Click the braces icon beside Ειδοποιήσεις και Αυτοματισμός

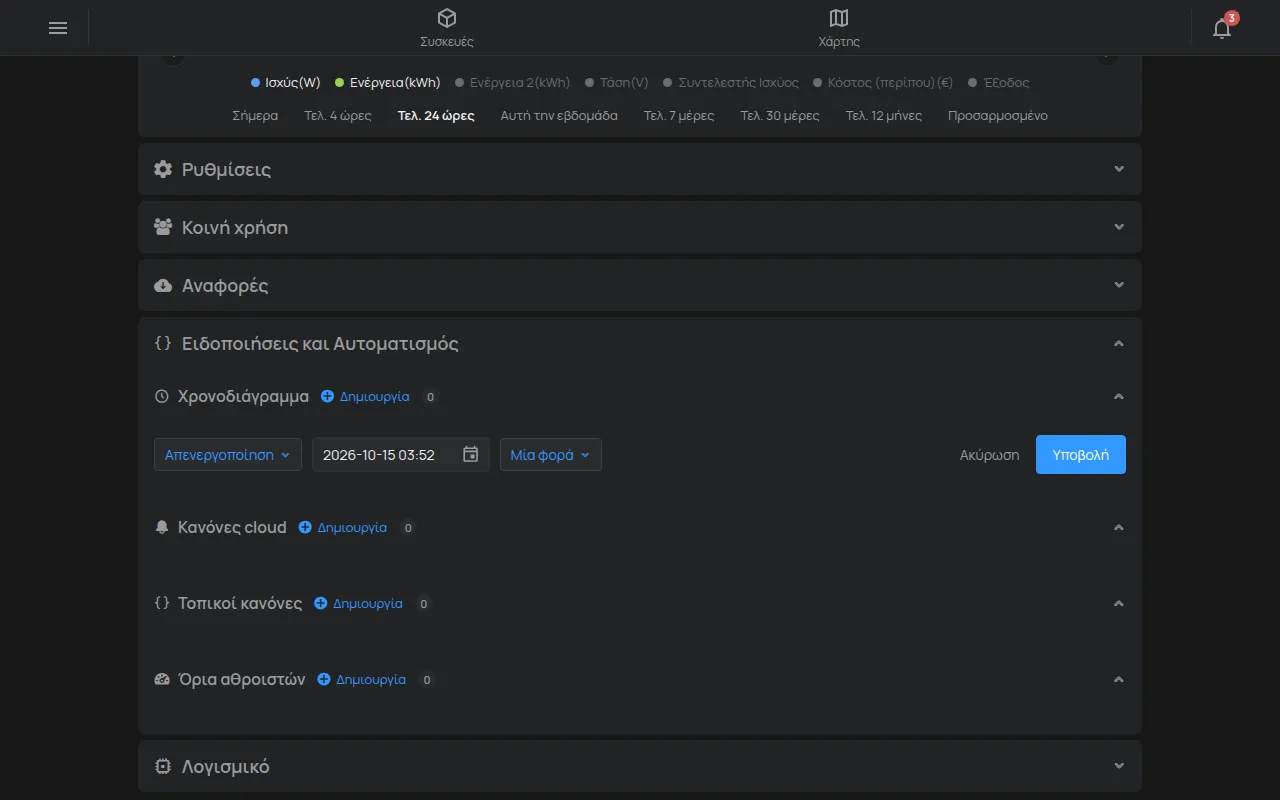pyautogui.click(x=163, y=343)
